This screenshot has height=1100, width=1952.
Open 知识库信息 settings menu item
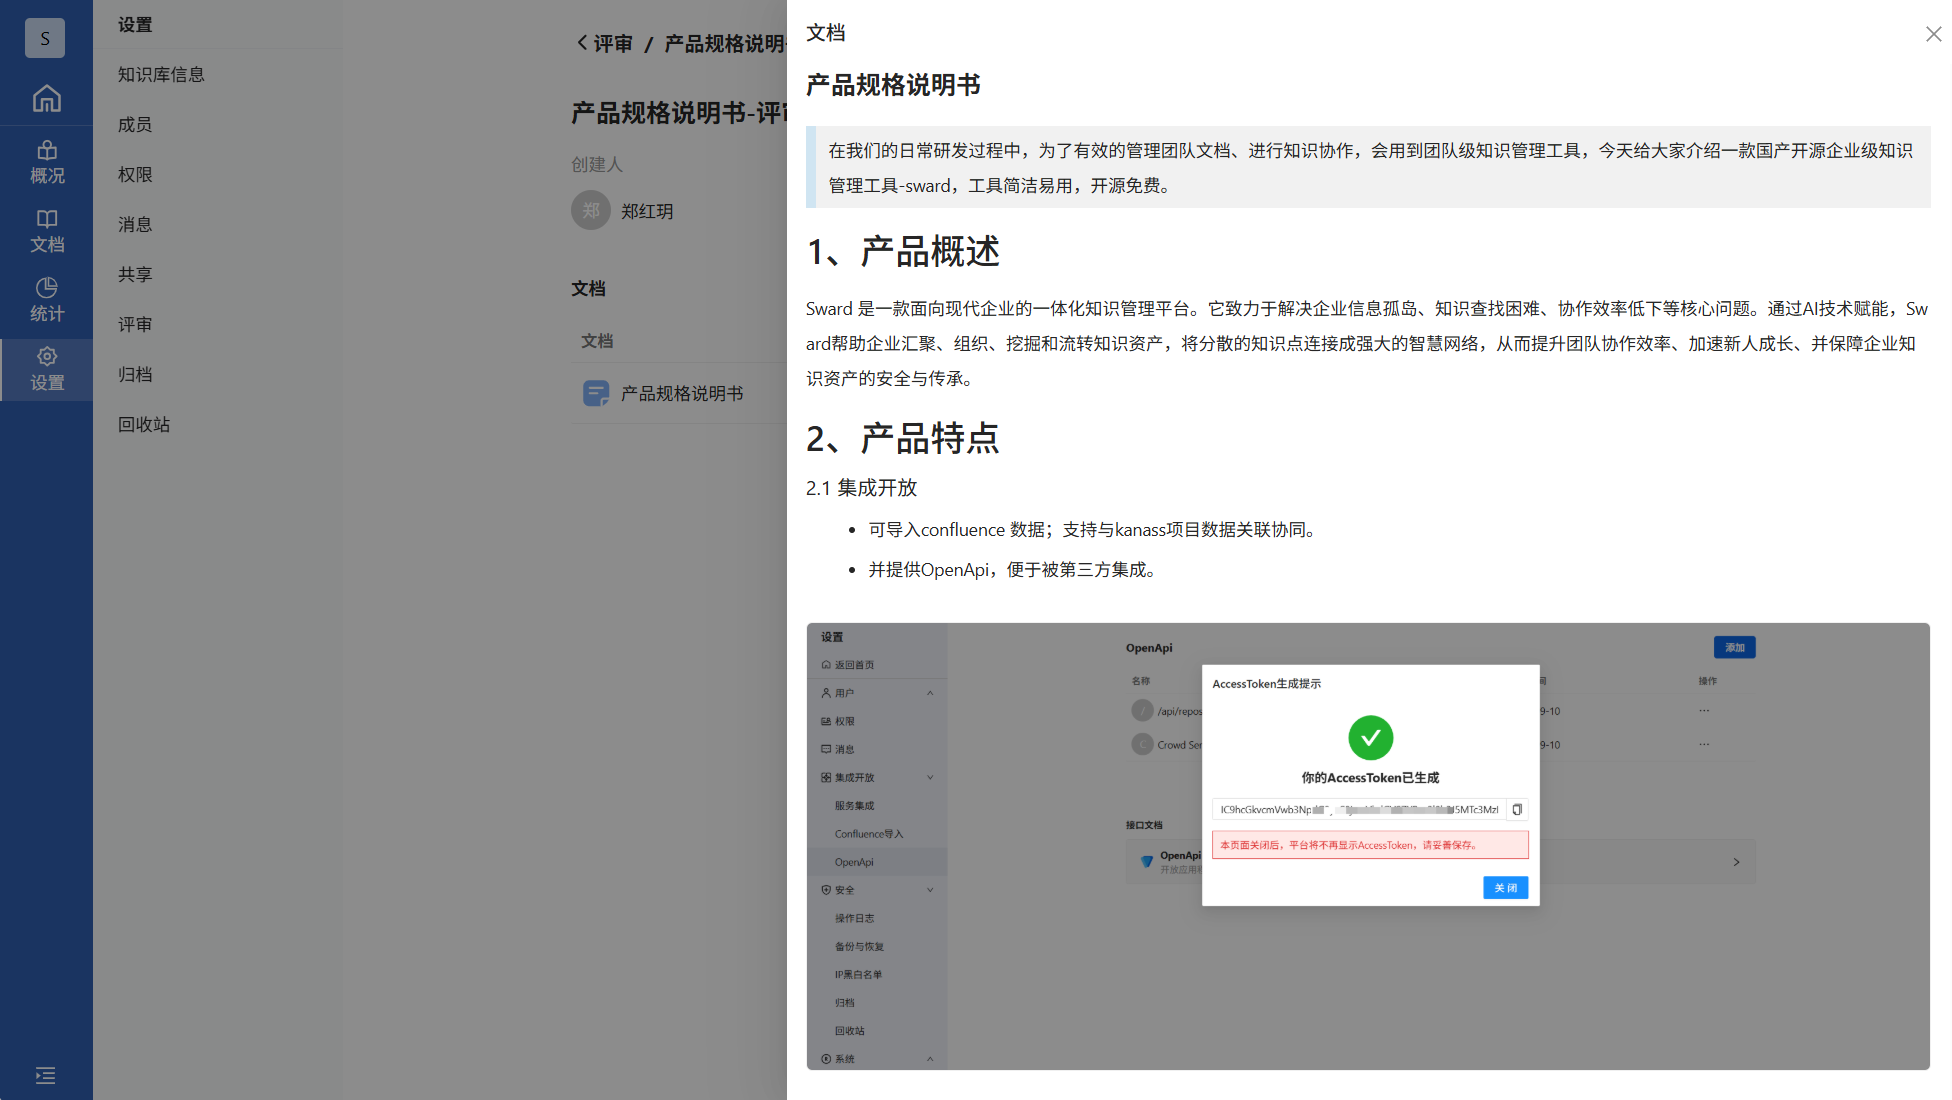161,74
